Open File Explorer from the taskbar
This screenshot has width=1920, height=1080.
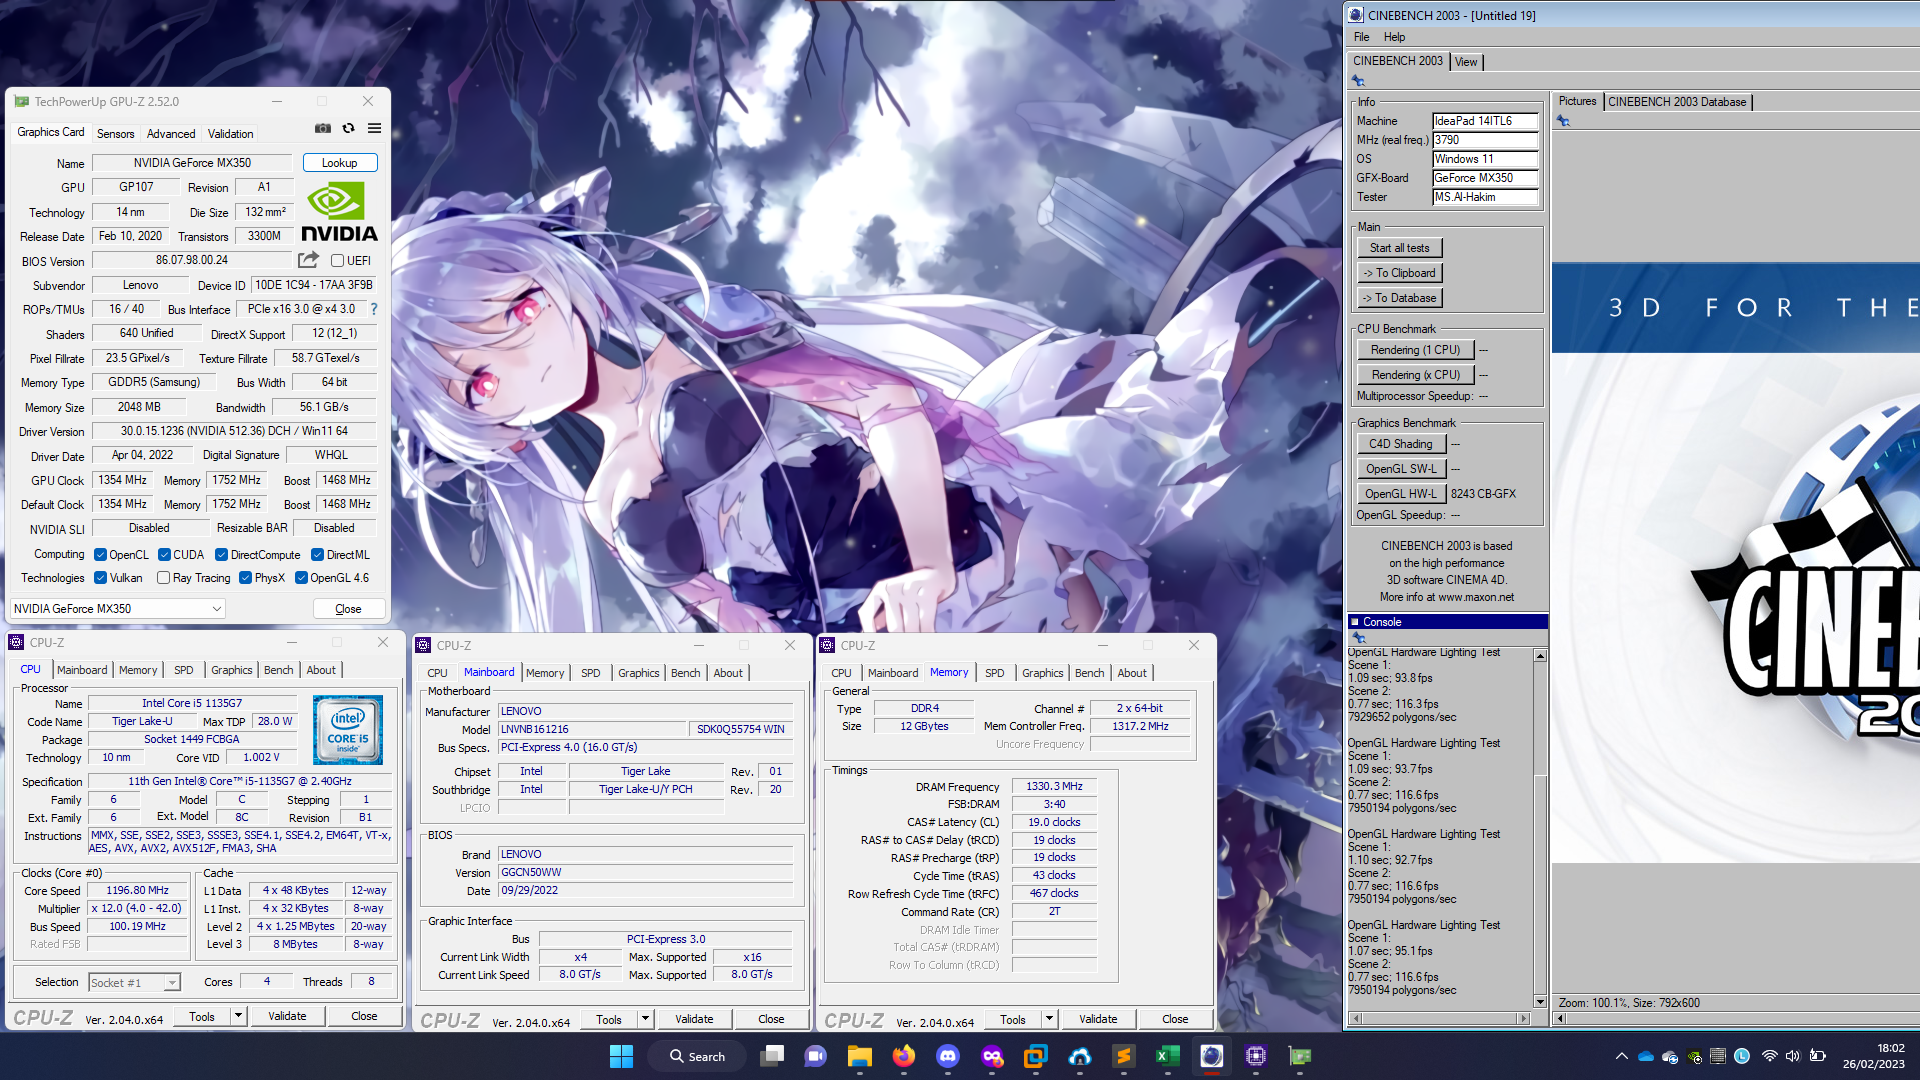860,1056
